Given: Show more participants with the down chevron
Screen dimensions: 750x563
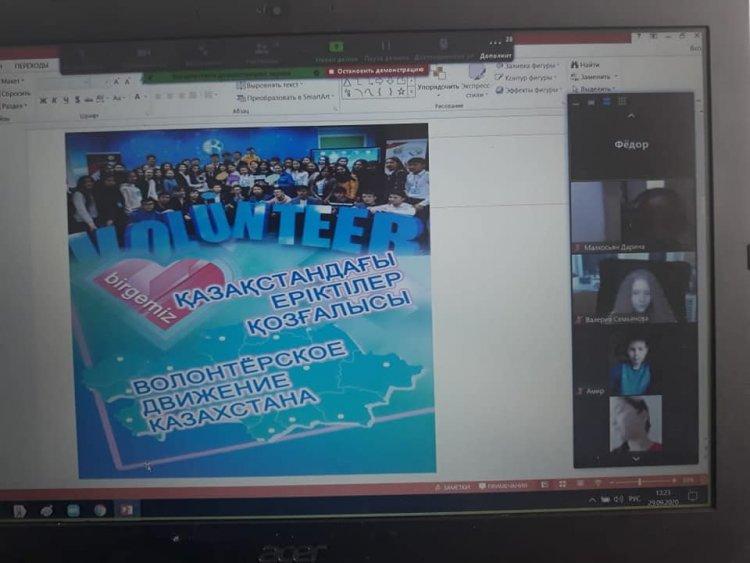Looking at the screenshot, I should [635, 459].
